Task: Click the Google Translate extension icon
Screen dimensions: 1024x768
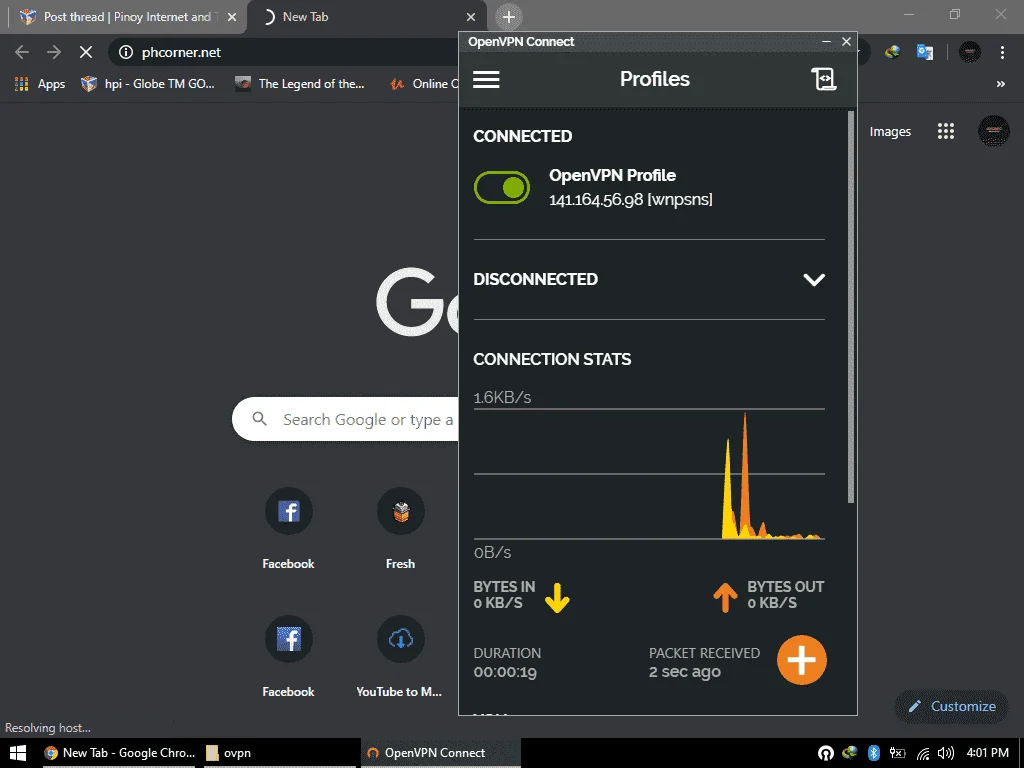Action: (925, 52)
